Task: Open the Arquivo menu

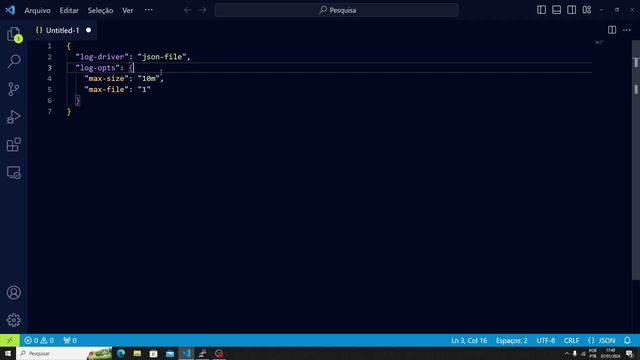Action: click(38, 11)
